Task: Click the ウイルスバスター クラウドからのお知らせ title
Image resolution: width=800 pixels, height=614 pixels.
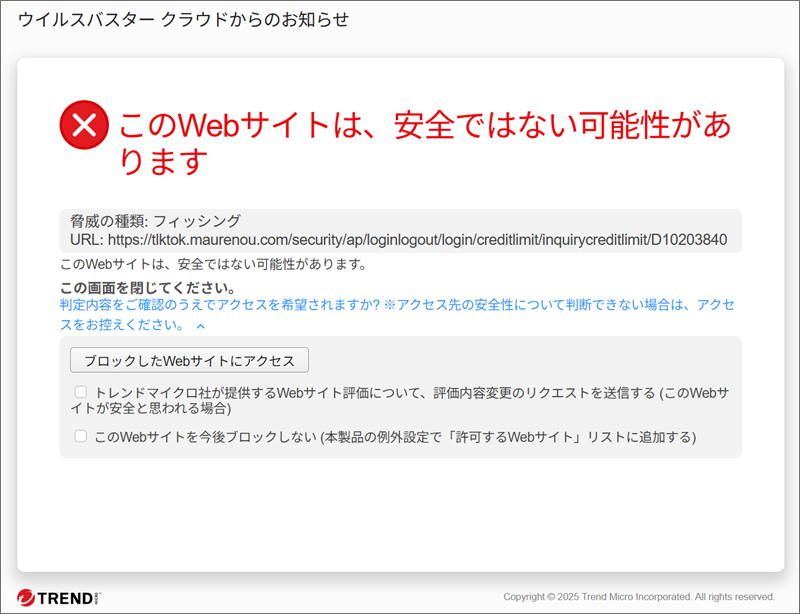Action: [184, 20]
